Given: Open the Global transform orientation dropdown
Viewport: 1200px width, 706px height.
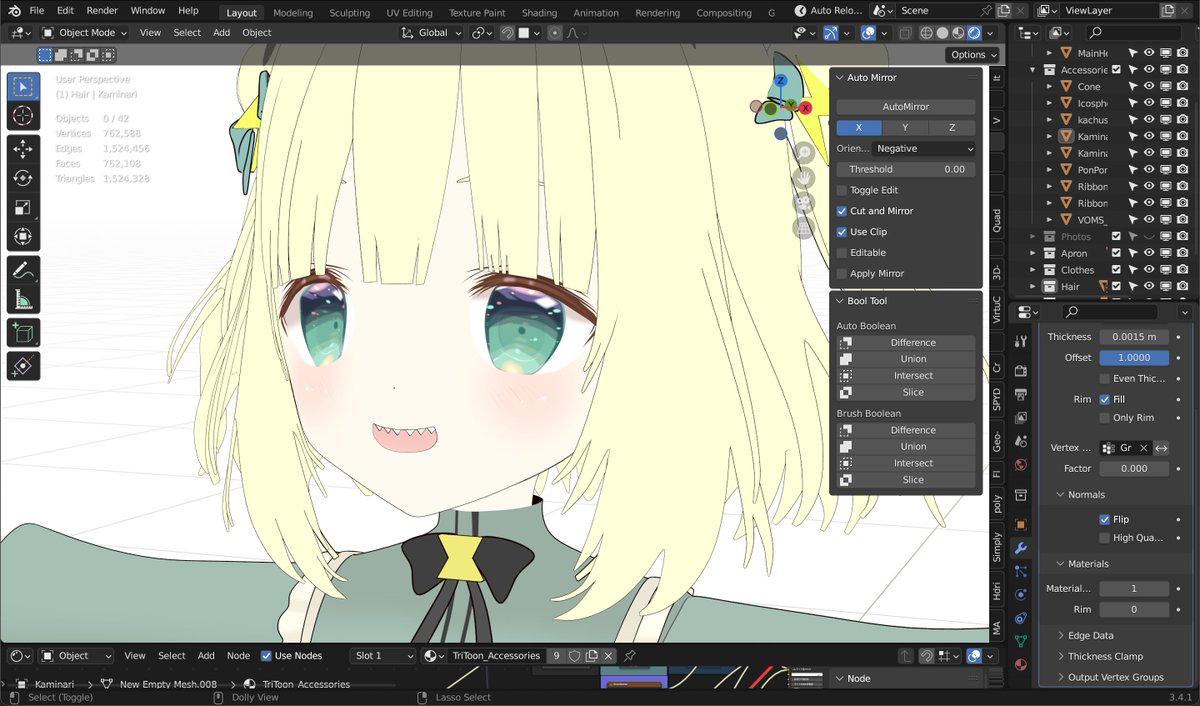Looking at the screenshot, I should pos(432,32).
